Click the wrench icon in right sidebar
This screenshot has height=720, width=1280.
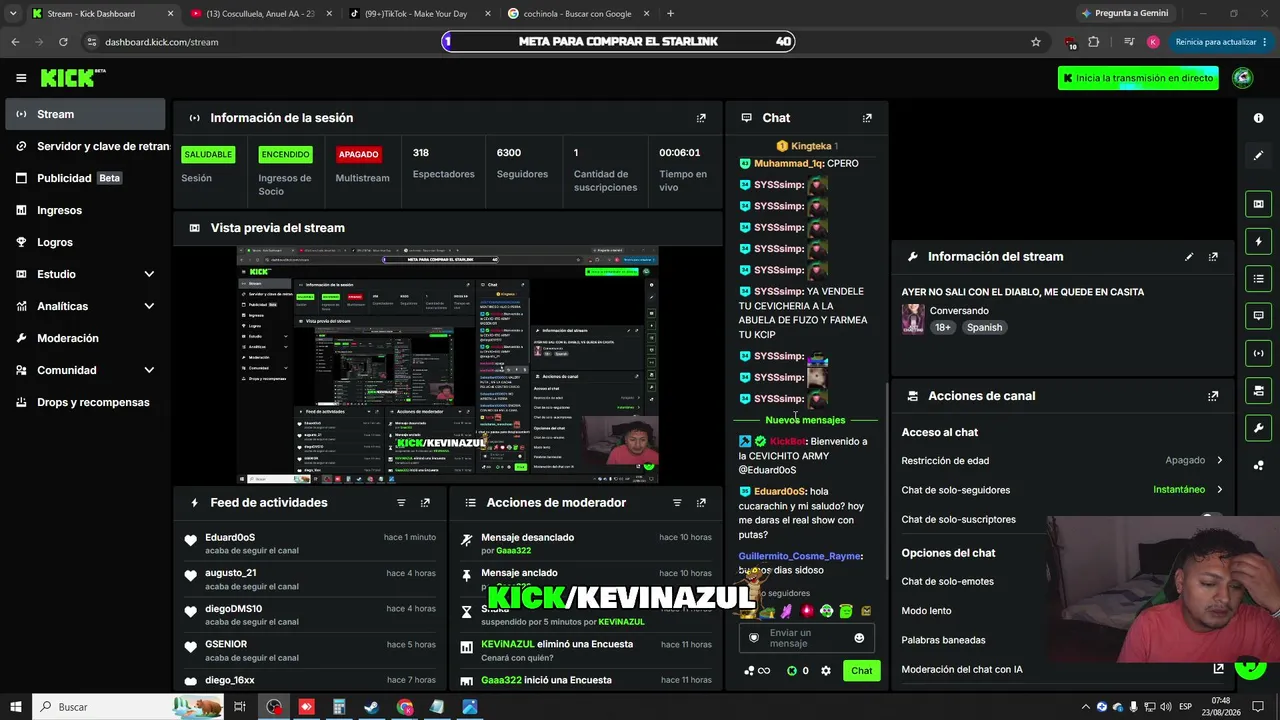tap(1259, 428)
